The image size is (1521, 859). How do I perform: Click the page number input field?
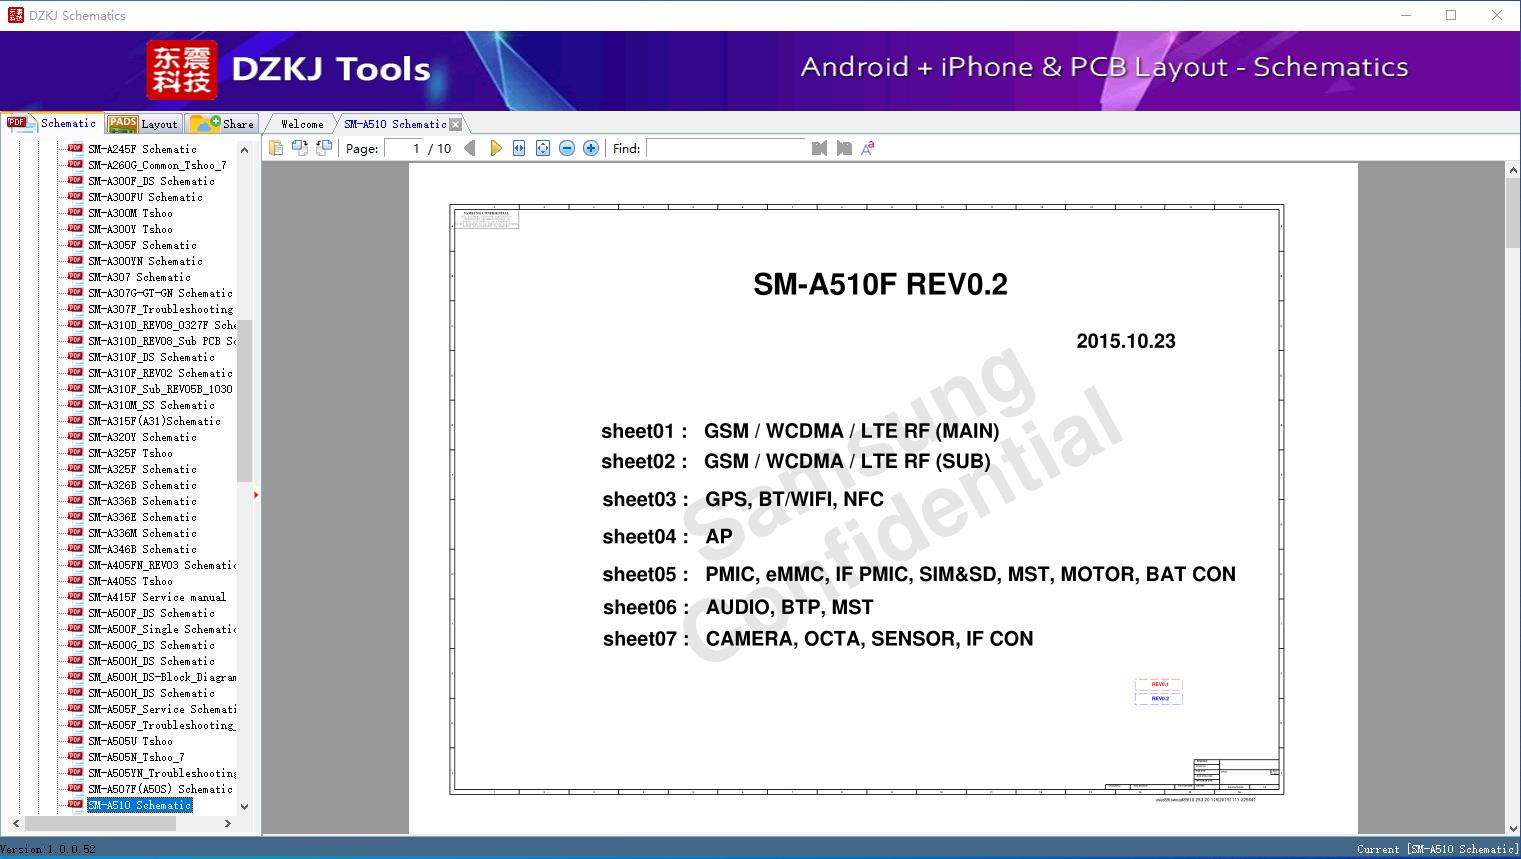403,148
